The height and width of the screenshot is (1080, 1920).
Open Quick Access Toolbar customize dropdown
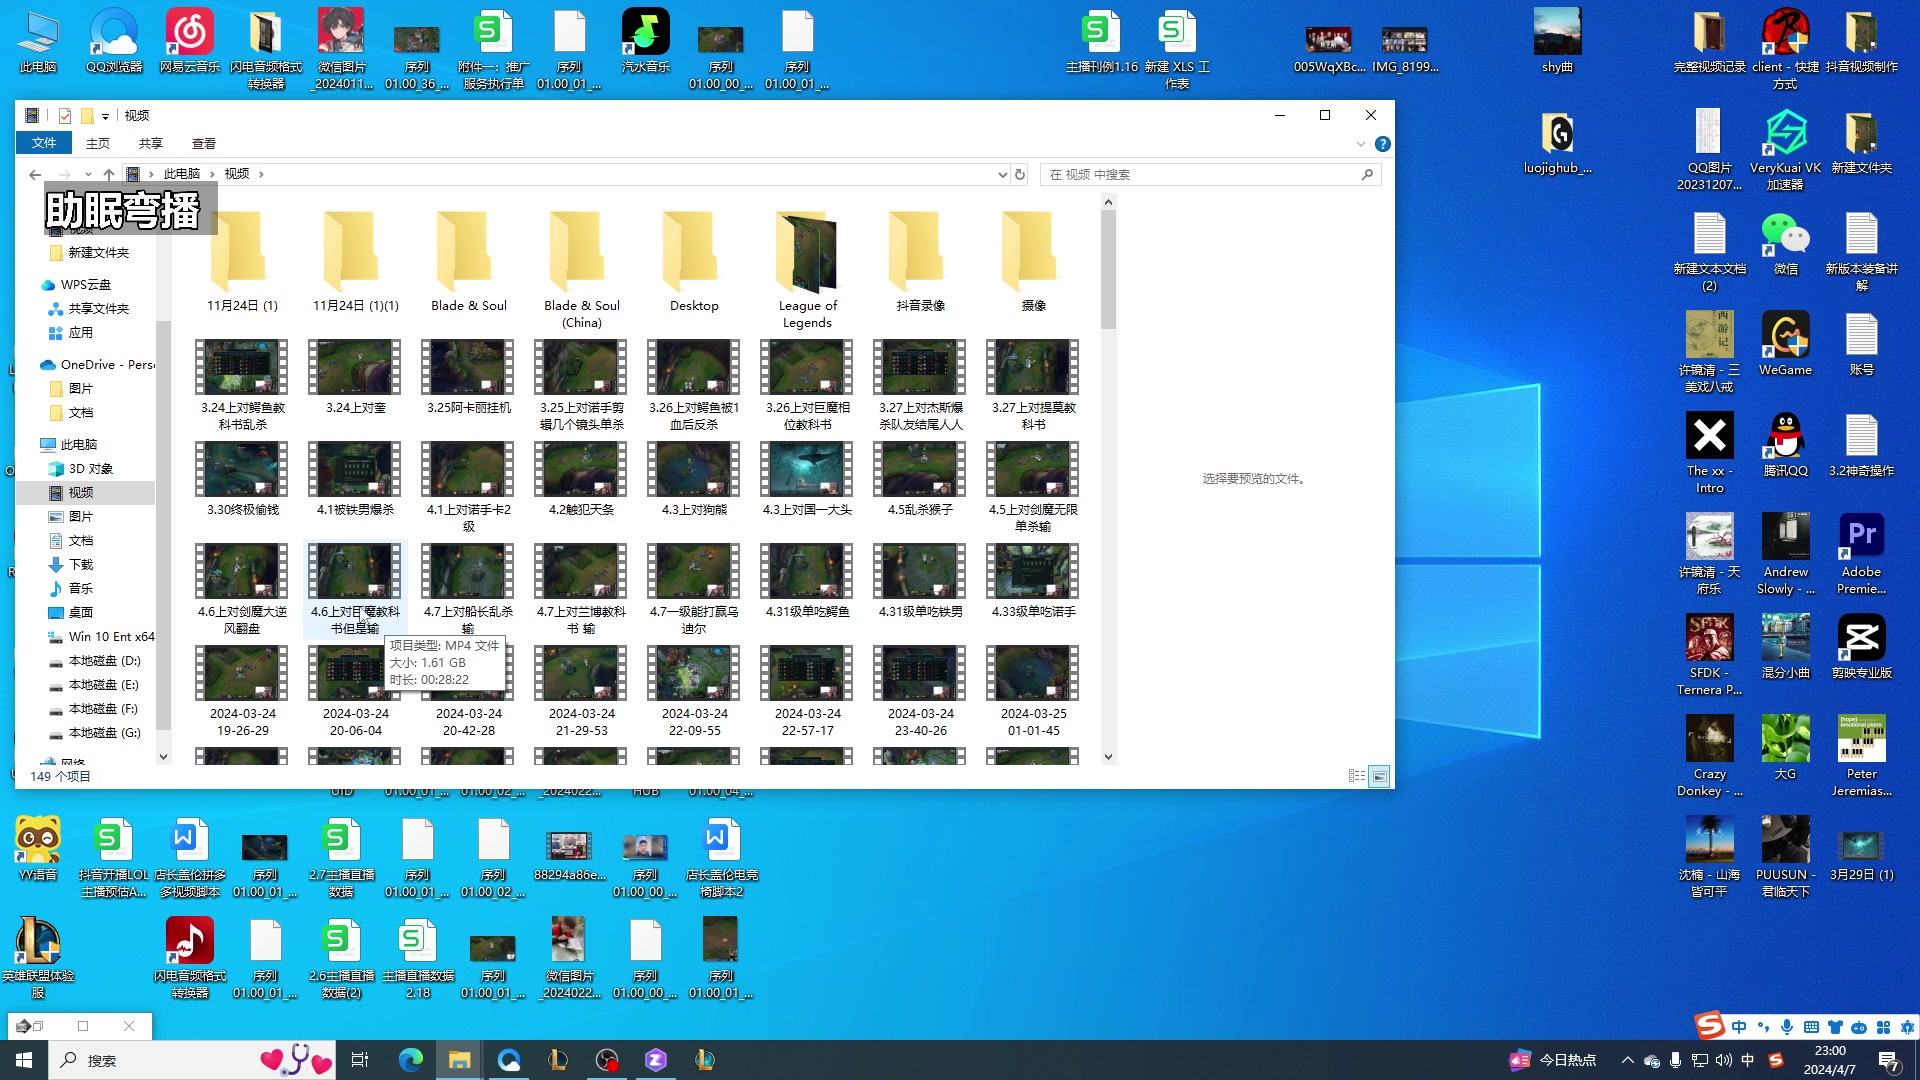(x=105, y=116)
